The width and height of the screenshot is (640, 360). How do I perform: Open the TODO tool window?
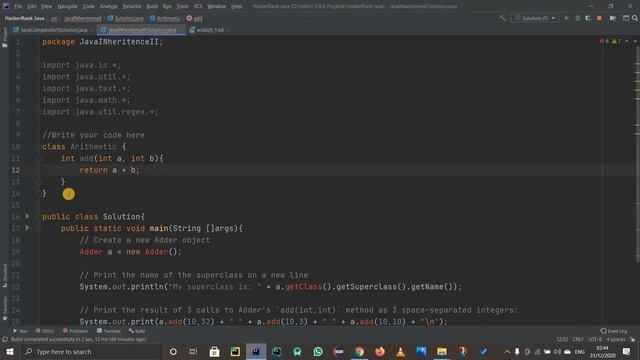coord(45,331)
